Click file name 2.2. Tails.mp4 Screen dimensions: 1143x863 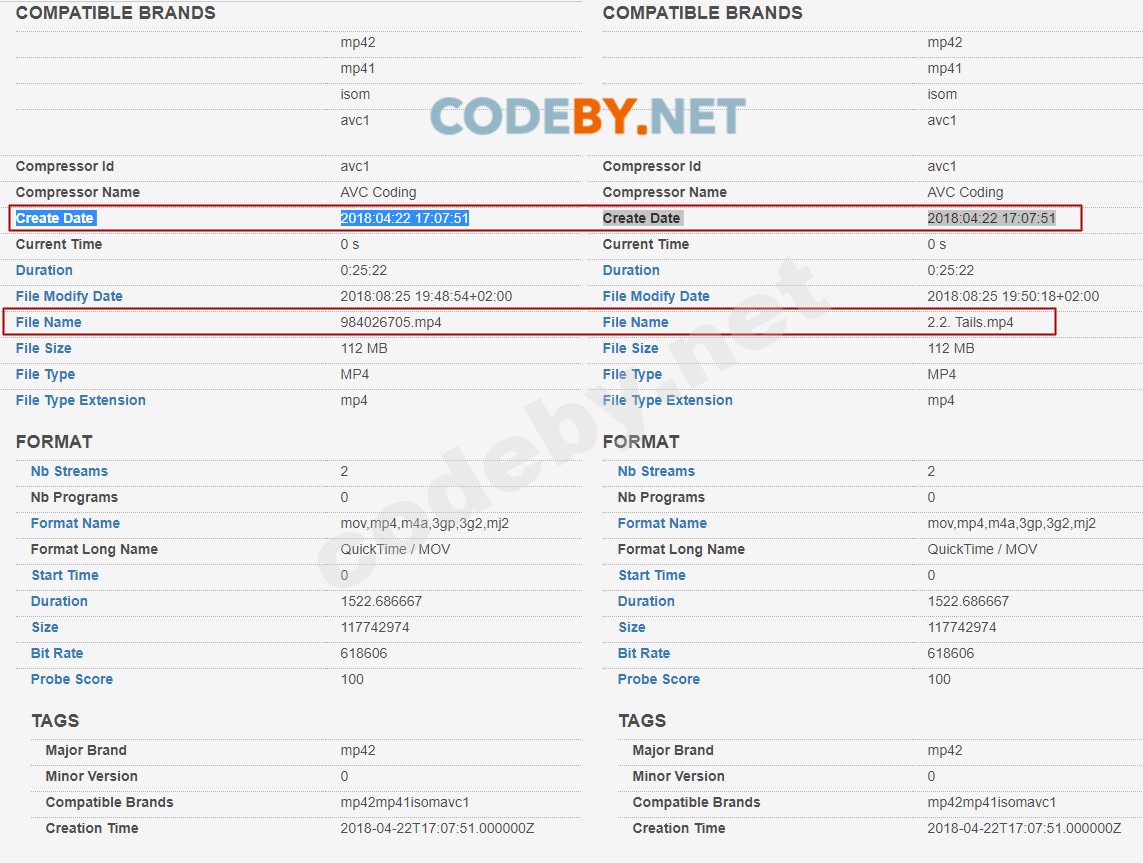(x=970, y=322)
